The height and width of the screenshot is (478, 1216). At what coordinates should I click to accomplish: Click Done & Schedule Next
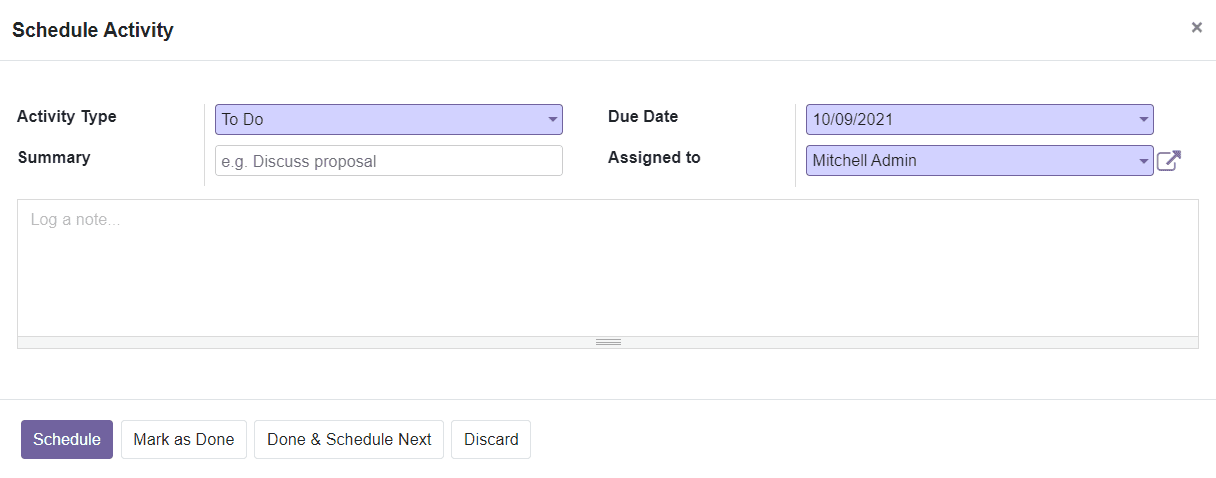coord(349,440)
